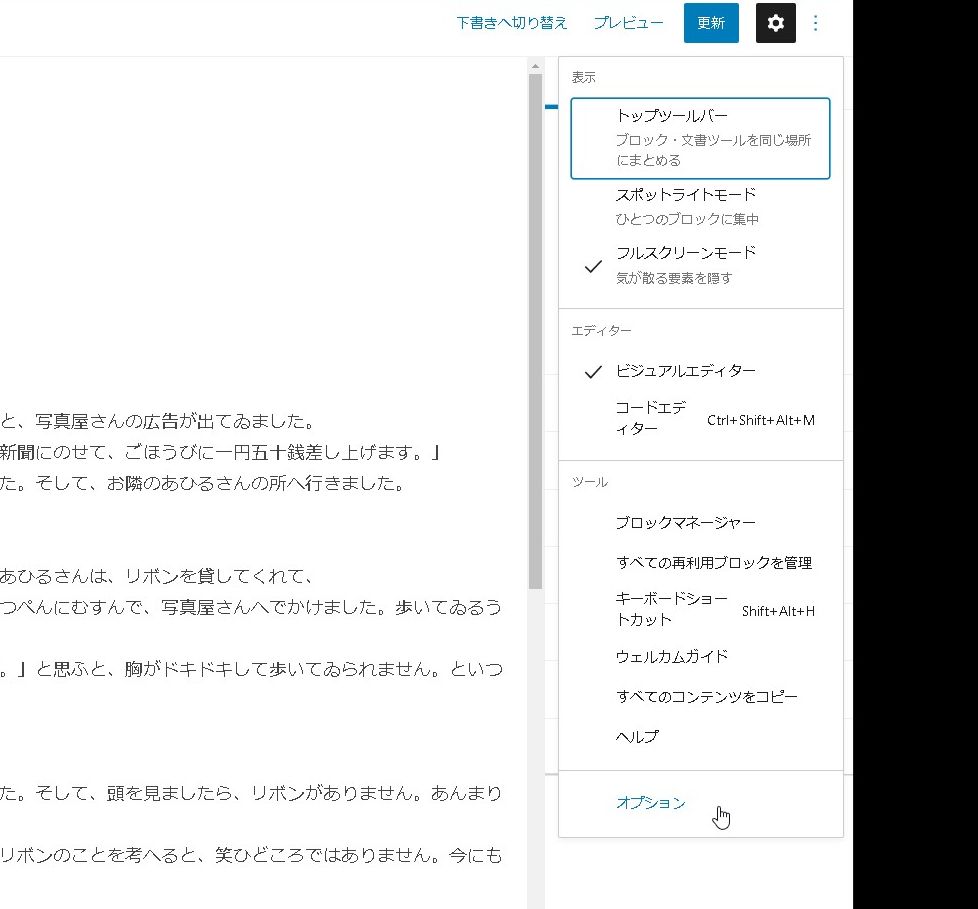The width and height of the screenshot is (978, 909).
Task: Click the gear settings icon
Action: pos(775,23)
